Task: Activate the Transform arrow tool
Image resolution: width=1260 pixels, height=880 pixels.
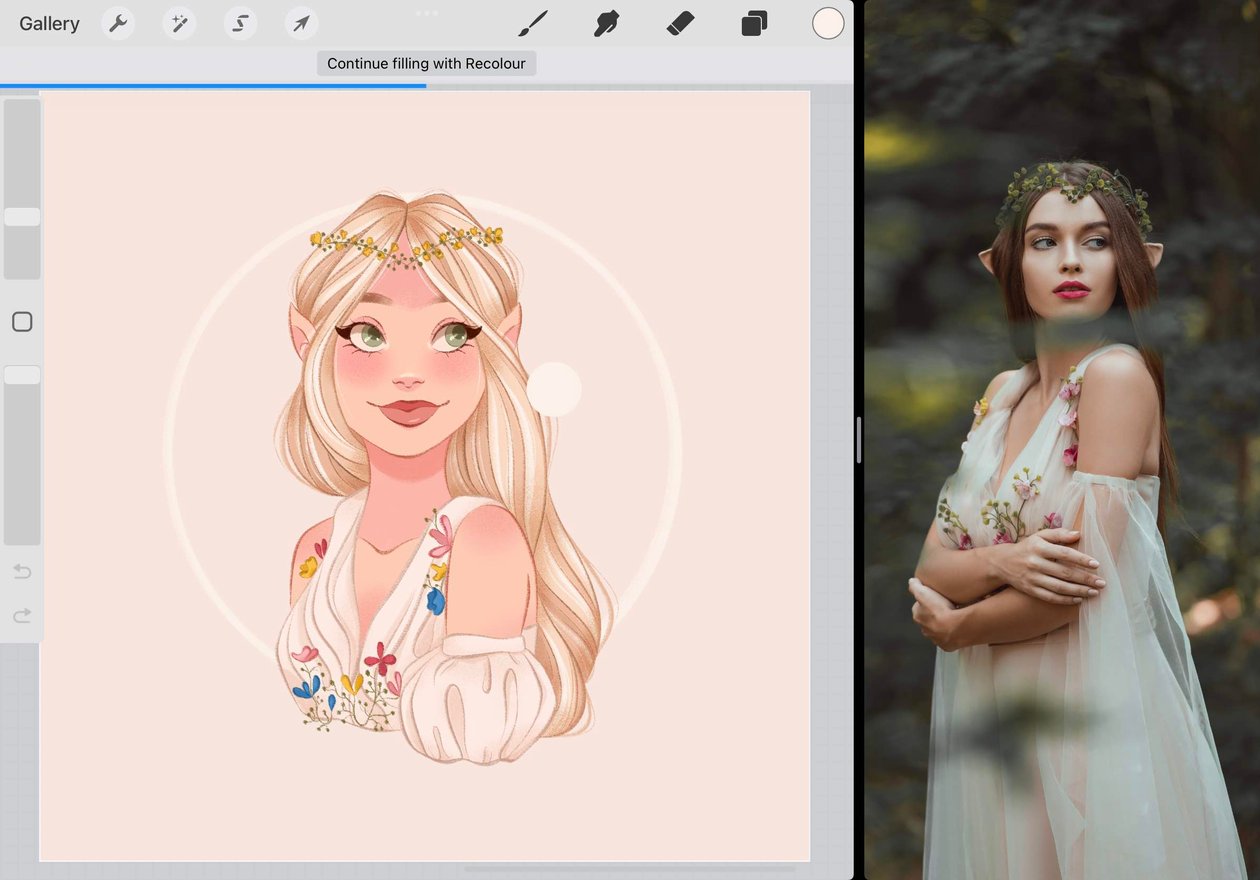Action: (x=301, y=23)
